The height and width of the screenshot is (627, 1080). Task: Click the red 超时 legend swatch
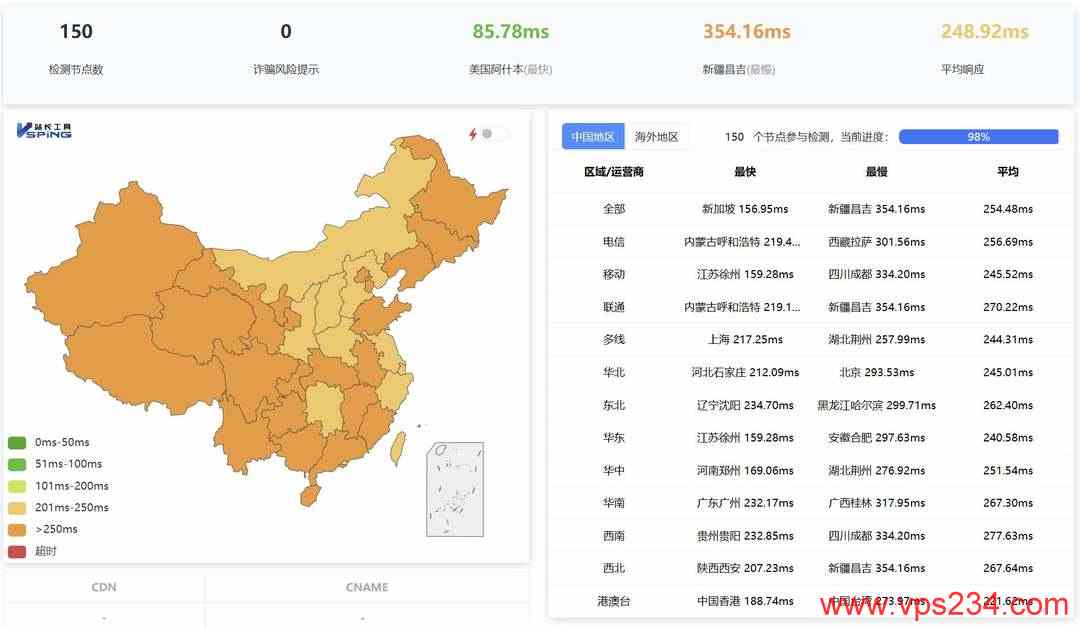(x=17, y=551)
